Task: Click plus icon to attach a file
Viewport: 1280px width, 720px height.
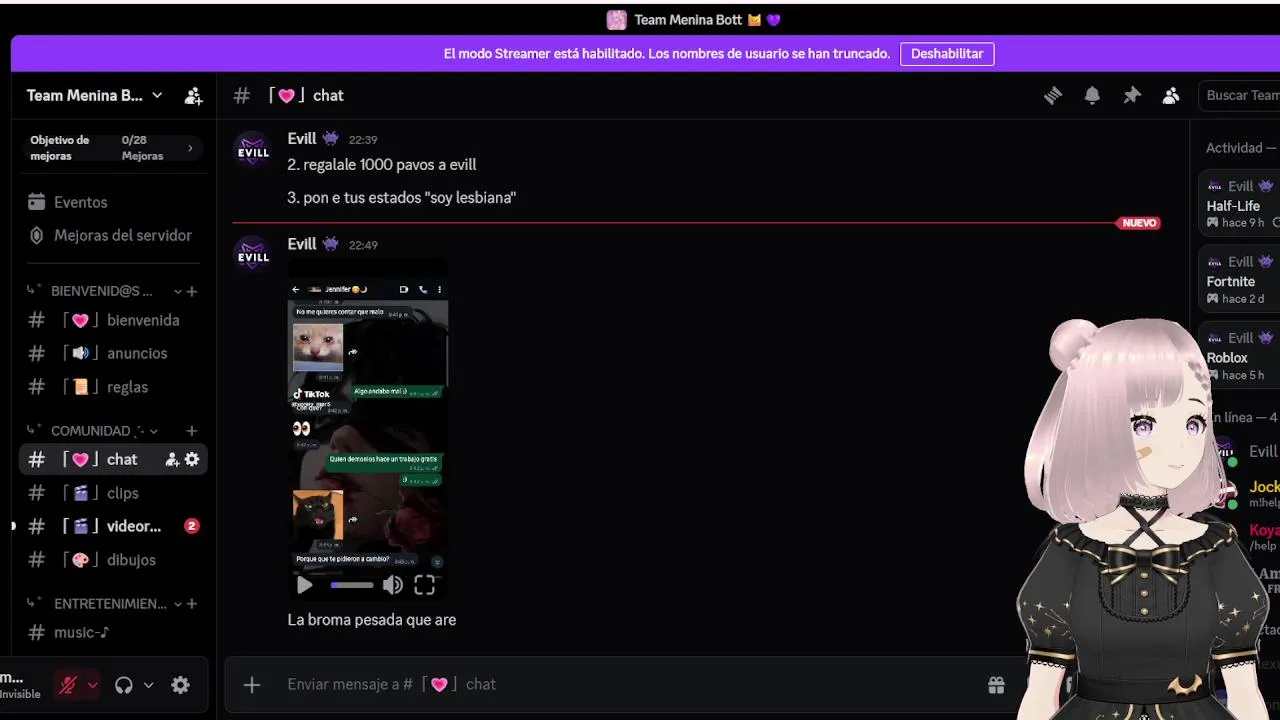Action: (252, 685)
